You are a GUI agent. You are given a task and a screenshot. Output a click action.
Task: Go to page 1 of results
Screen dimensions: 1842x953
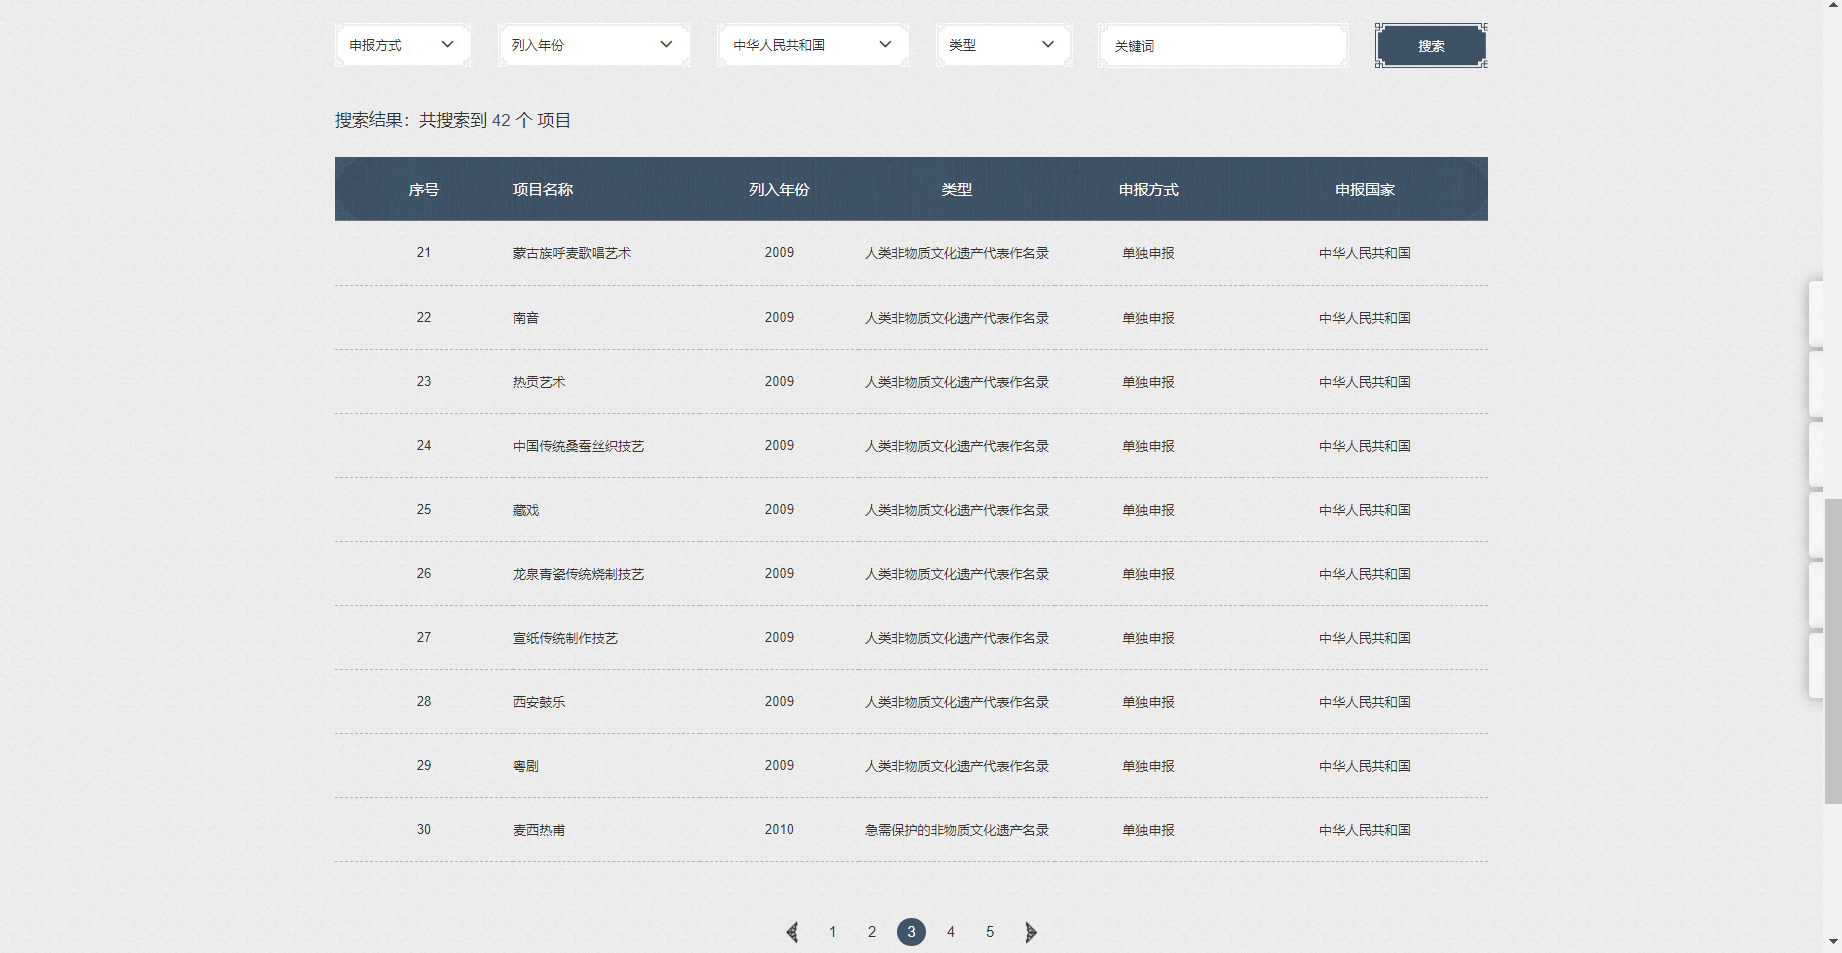tap(832, 932)
